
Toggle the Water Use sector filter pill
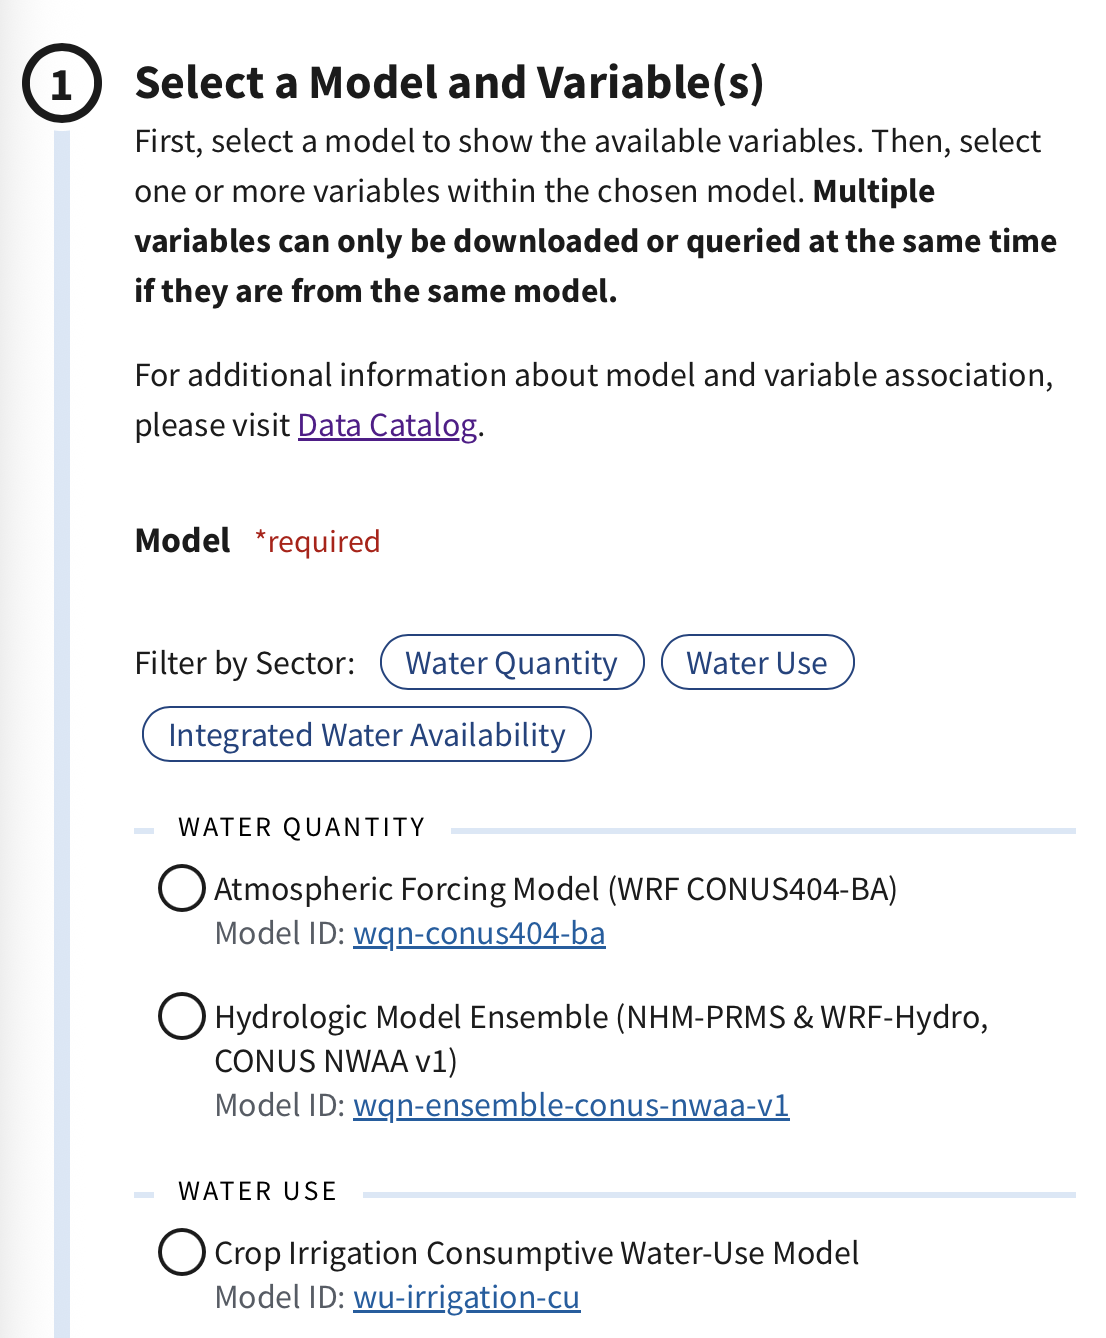pyautogui.click(x=757, y=662)
